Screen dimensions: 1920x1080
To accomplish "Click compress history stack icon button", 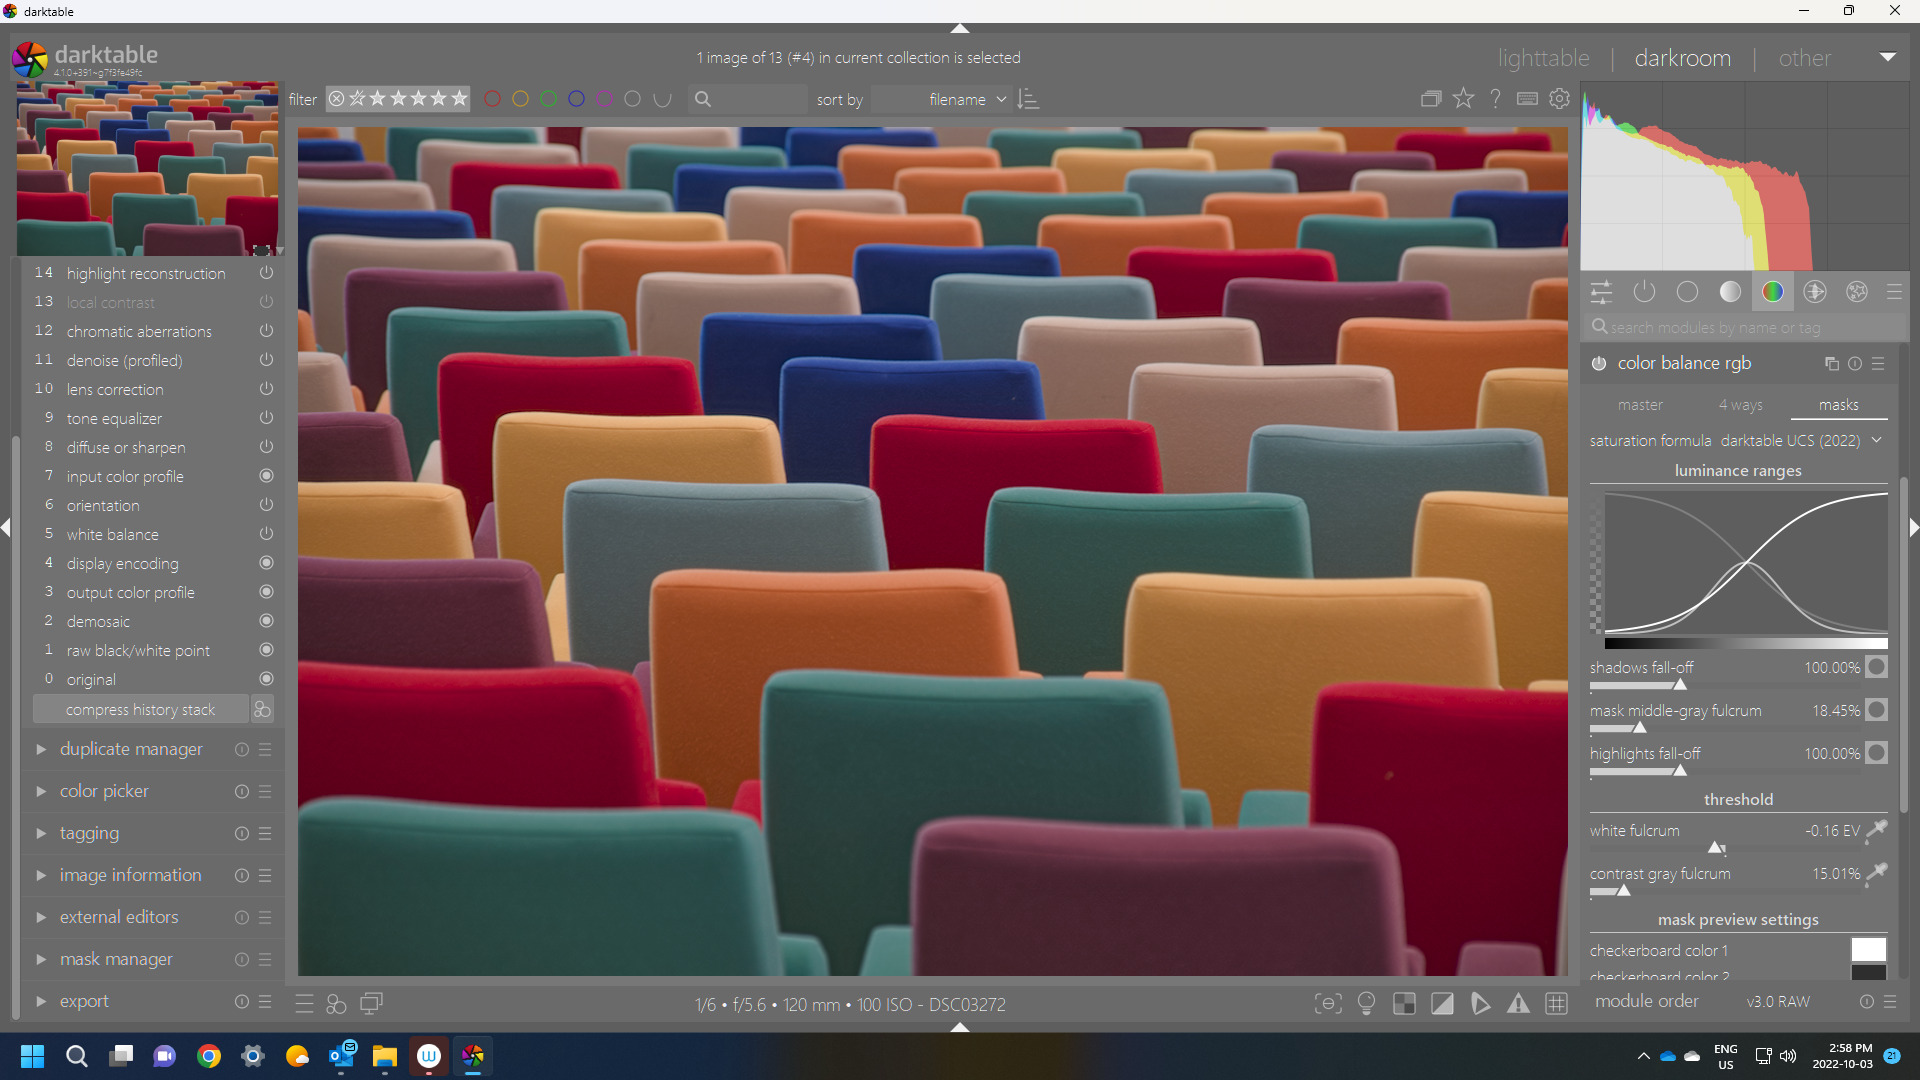I will tap(262, 709).
